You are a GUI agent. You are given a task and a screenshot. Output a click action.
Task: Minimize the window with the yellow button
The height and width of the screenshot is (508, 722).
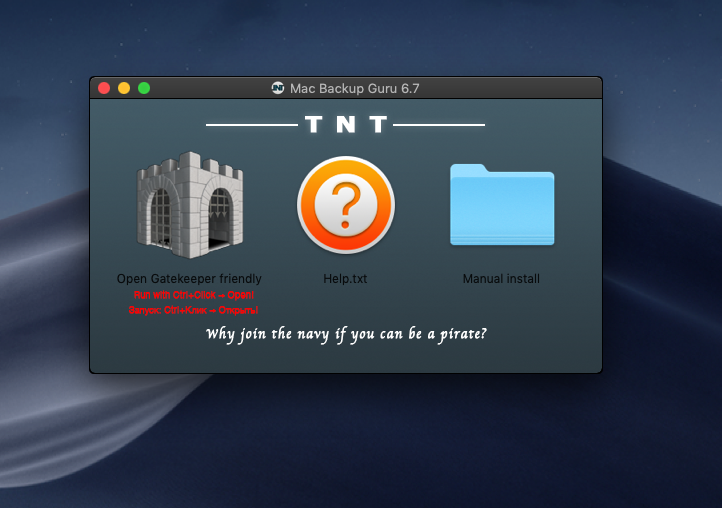tap(124, 88)
